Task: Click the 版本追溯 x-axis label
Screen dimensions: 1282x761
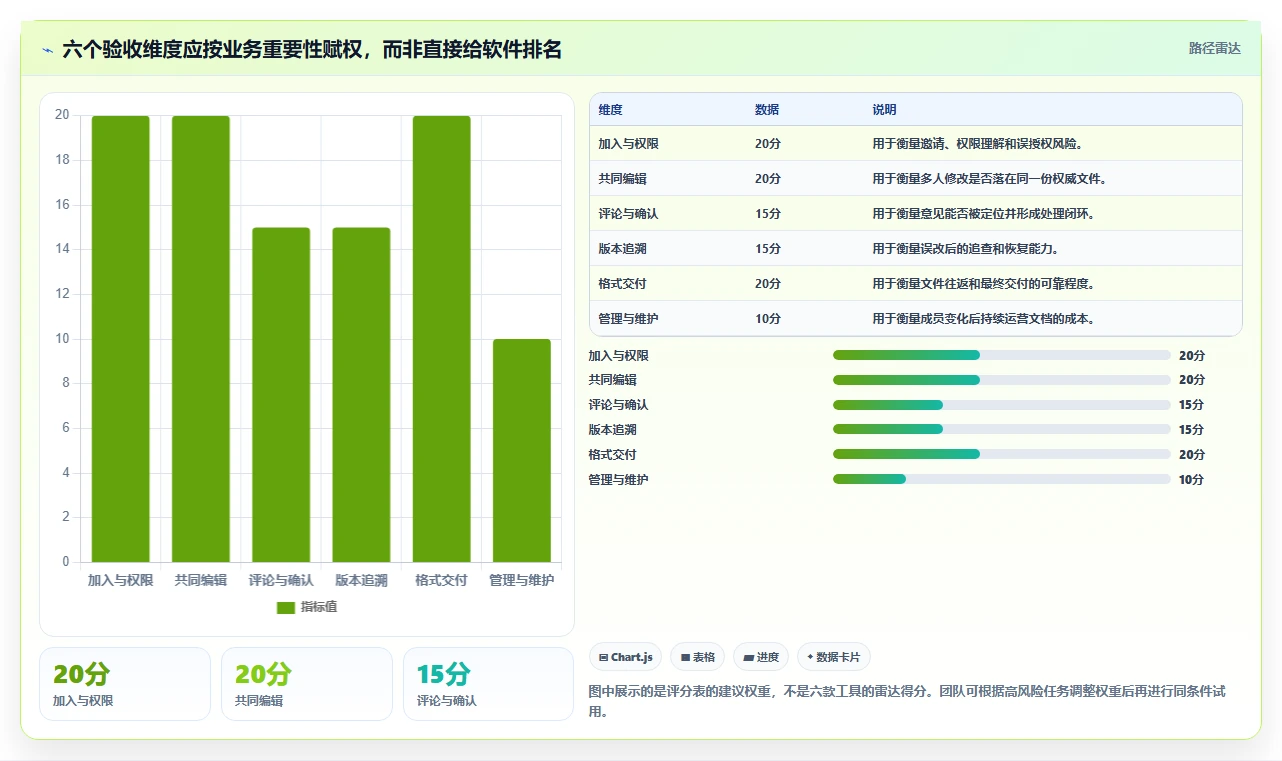Action: click(x=361, y=580)
